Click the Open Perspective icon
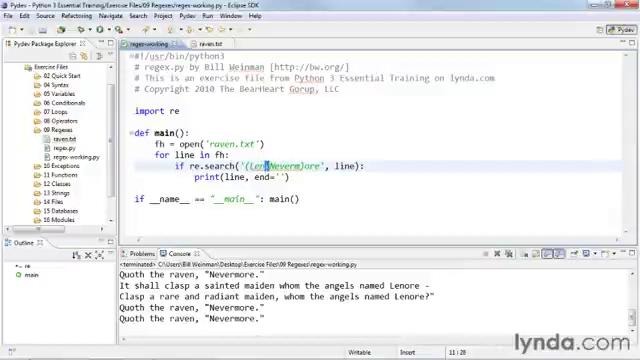The width and height of the screenshot is (640, 360). (x=600, y=30)
